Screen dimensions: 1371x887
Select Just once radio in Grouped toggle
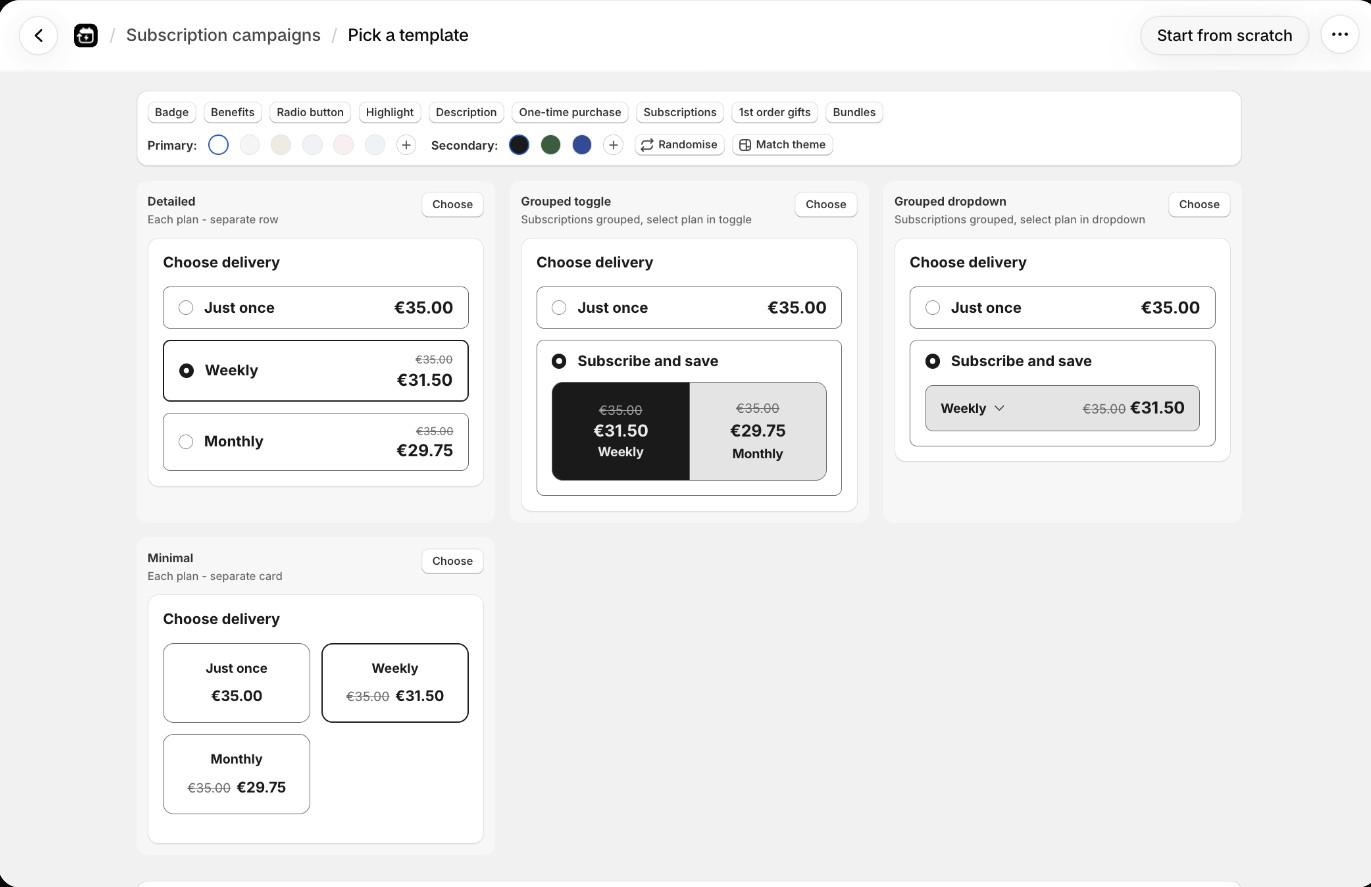coord(559,308)
